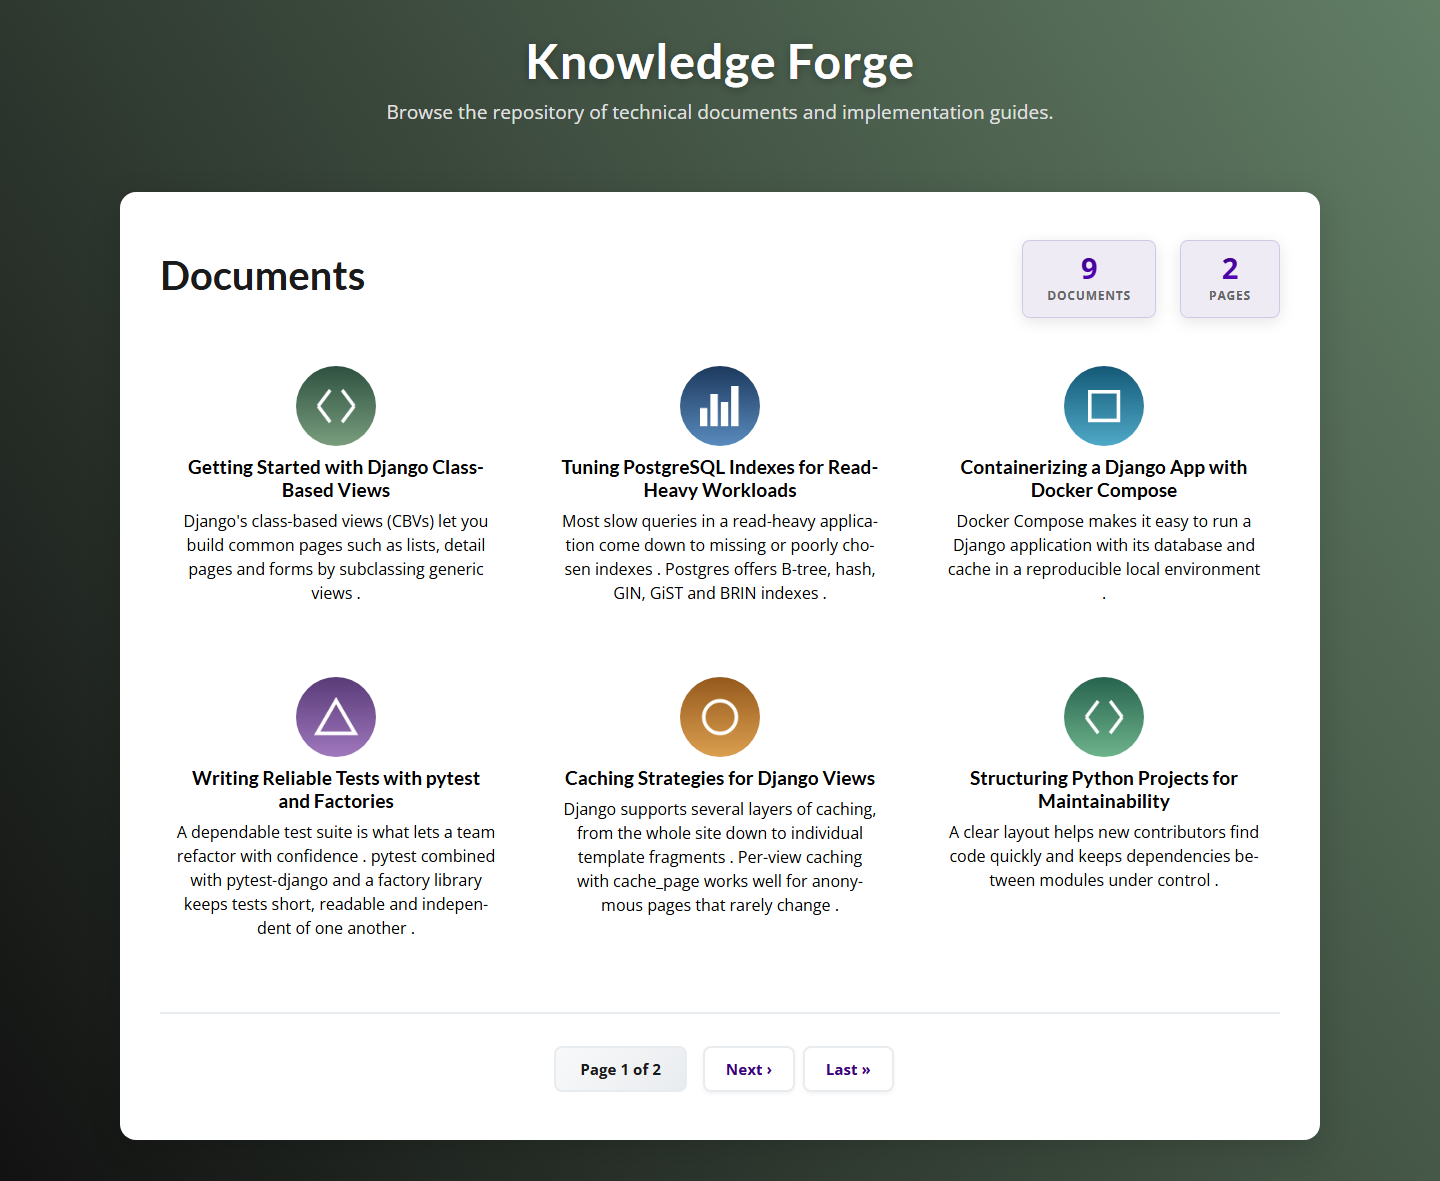
Task: Click the description starting 'A dependable test suite'
Action: (336, 880)
